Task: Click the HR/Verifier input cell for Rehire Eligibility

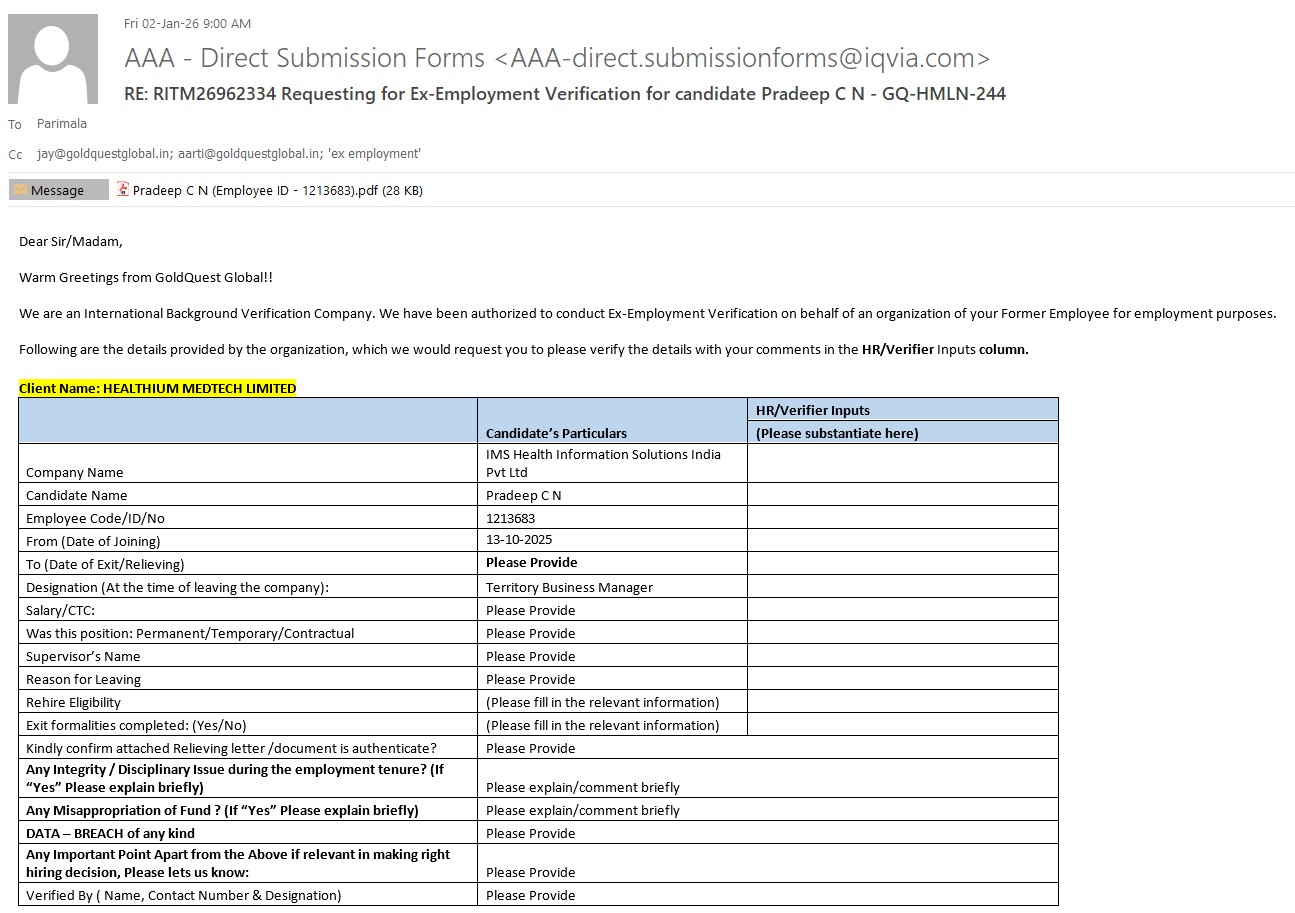Action: pyautogui.click(x=902, y=702)
